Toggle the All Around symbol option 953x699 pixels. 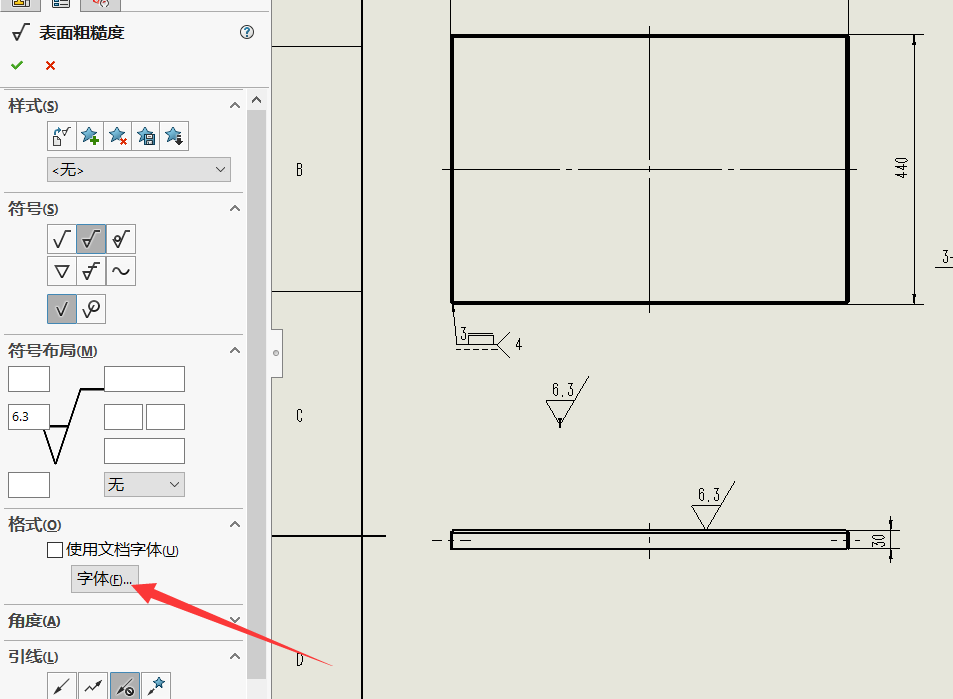click(x=91, y=309)
